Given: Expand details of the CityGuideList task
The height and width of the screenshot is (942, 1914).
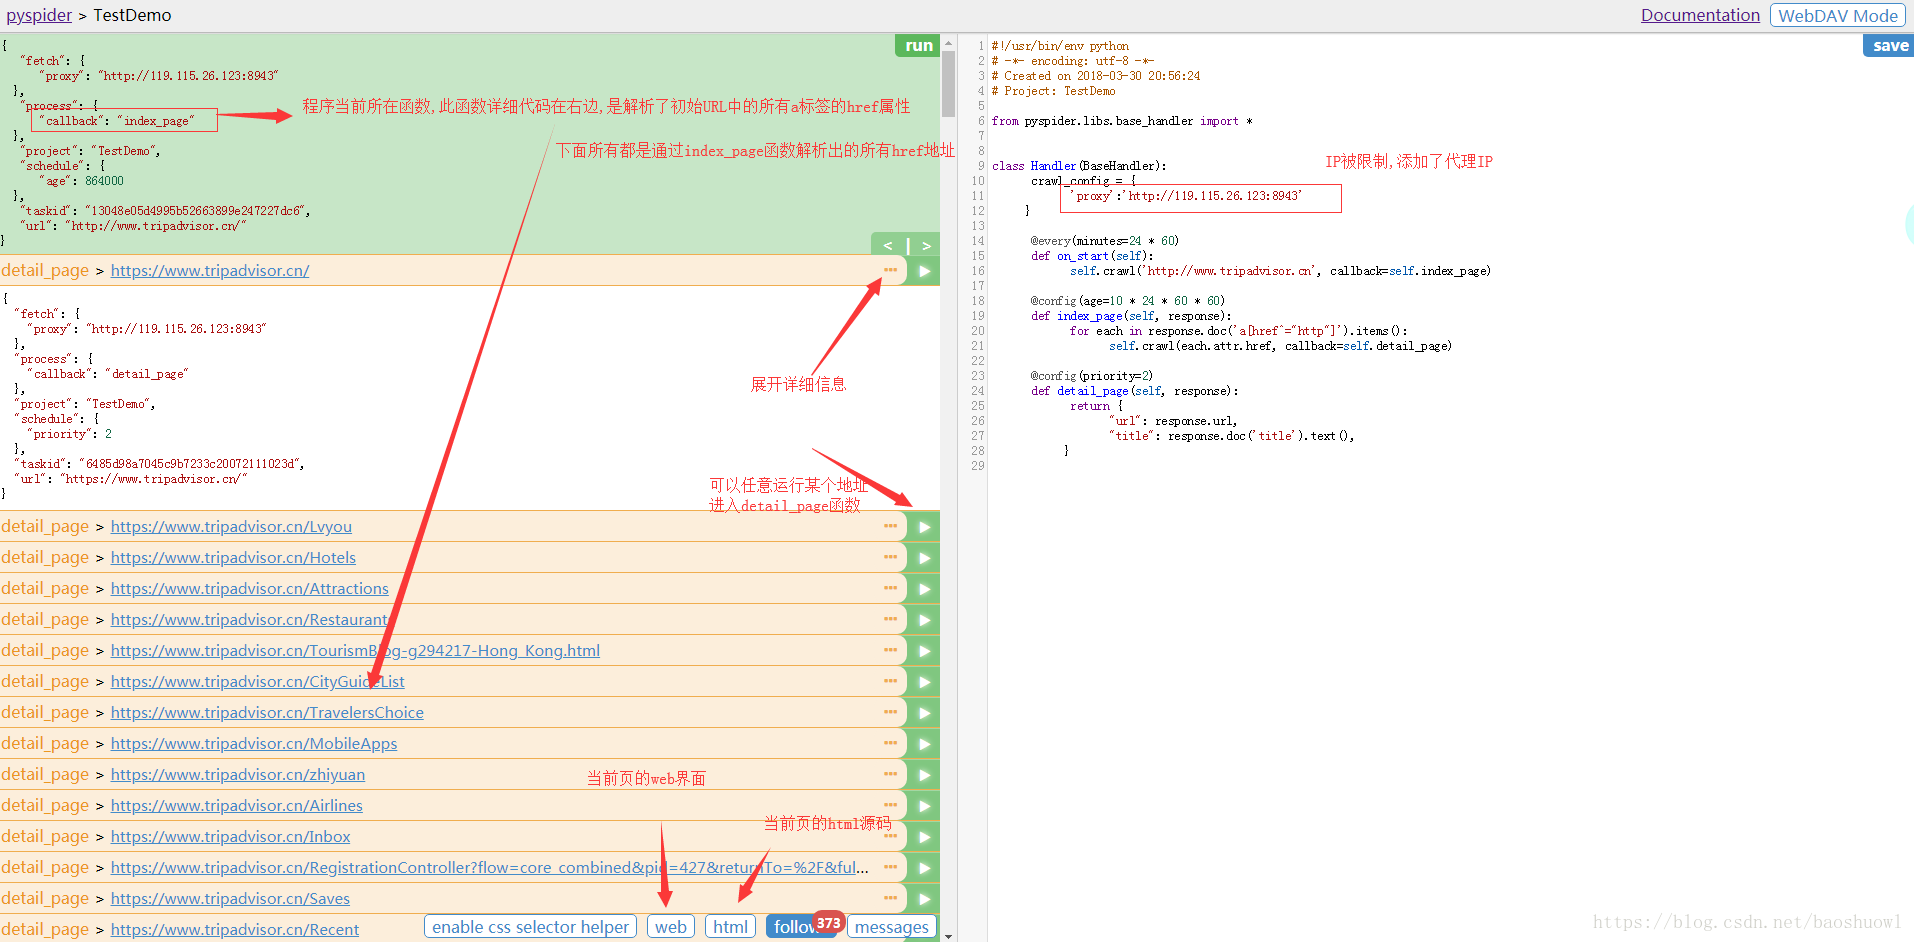Looking at the screenshot, I should (889, 681).
